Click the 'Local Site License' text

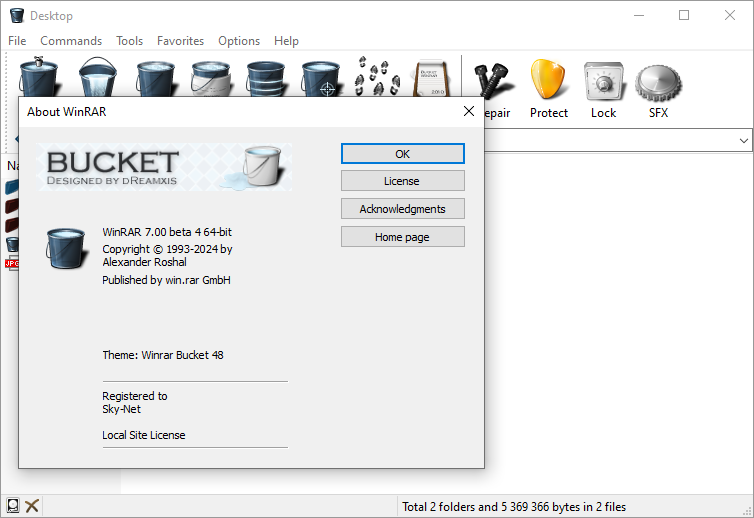(x=144, y=435)
